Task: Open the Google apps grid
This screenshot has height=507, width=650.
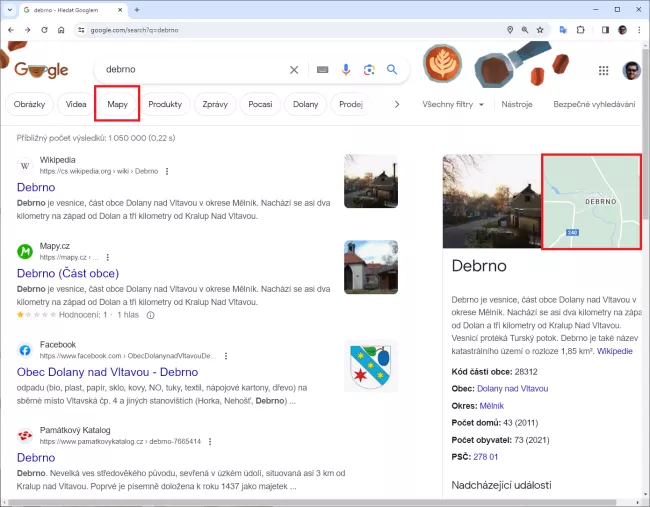Action: [x=604, y=70]
